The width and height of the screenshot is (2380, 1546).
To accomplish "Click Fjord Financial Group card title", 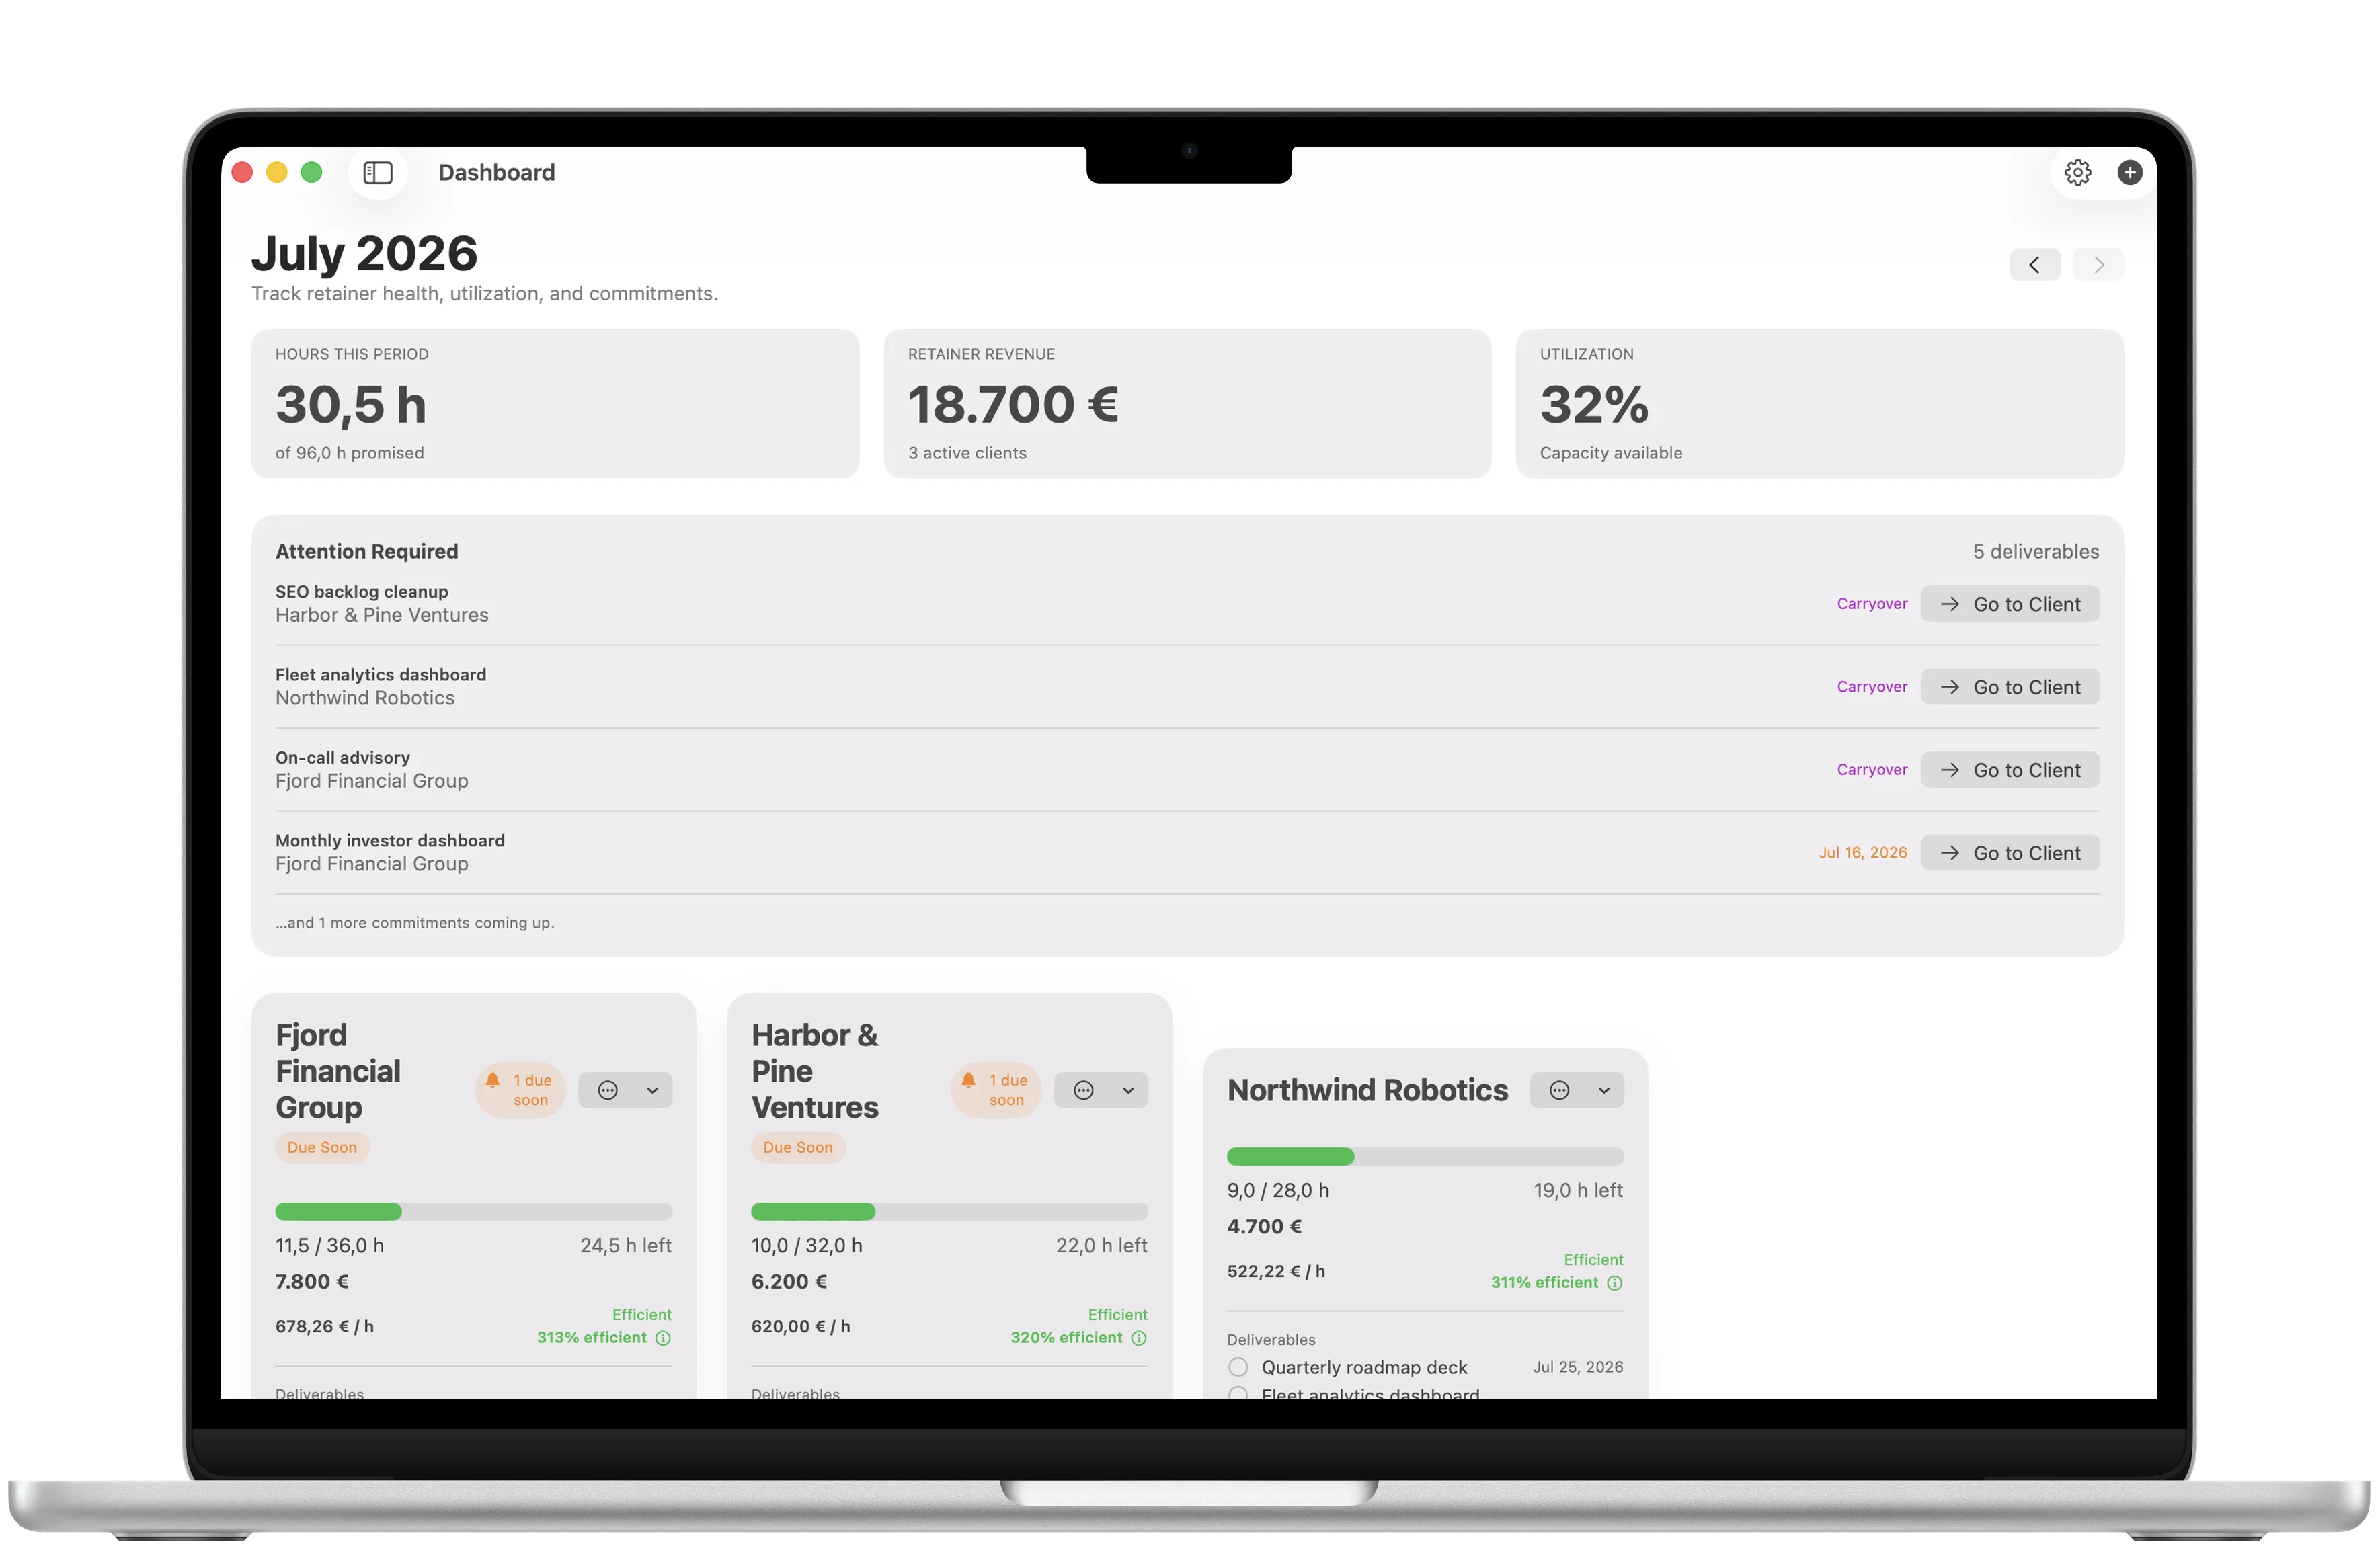I will [338, 1071].
